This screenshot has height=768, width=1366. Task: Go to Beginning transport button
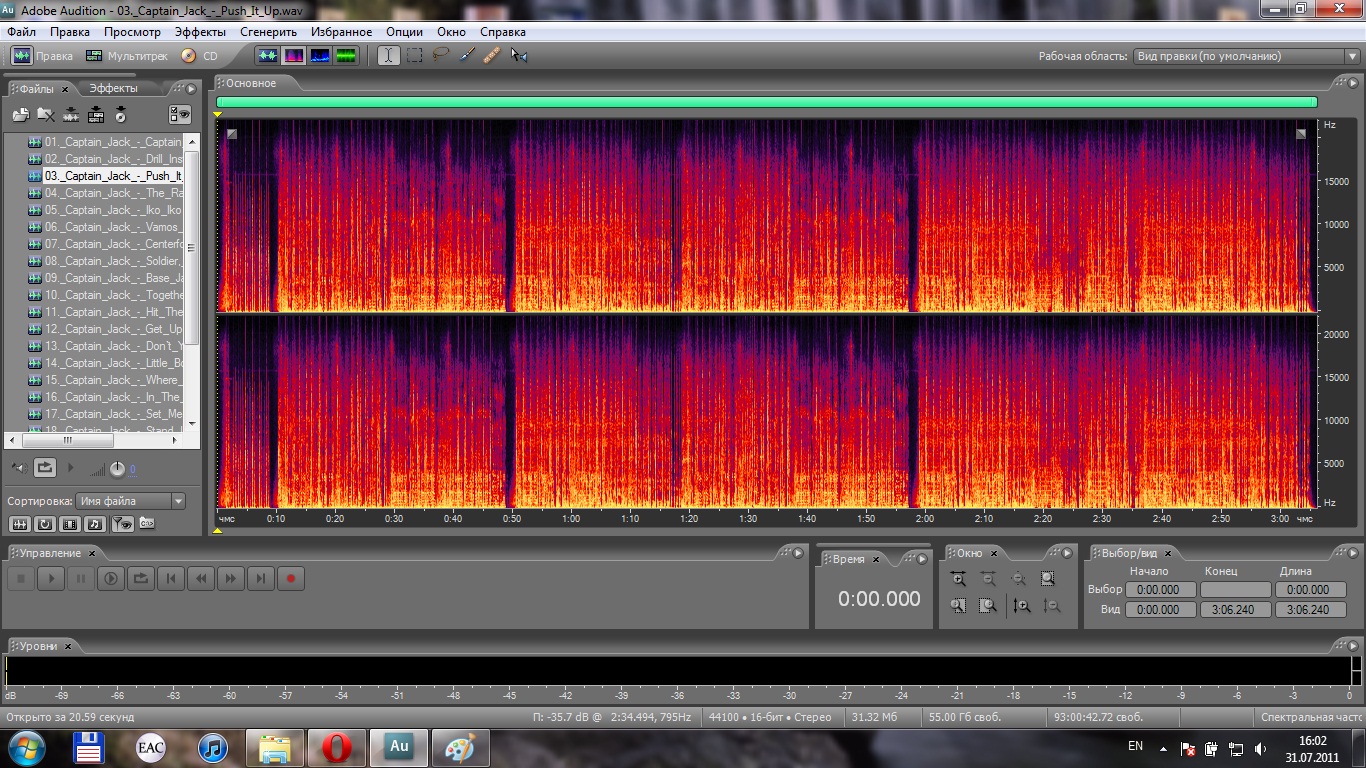(x=171, y=578)
